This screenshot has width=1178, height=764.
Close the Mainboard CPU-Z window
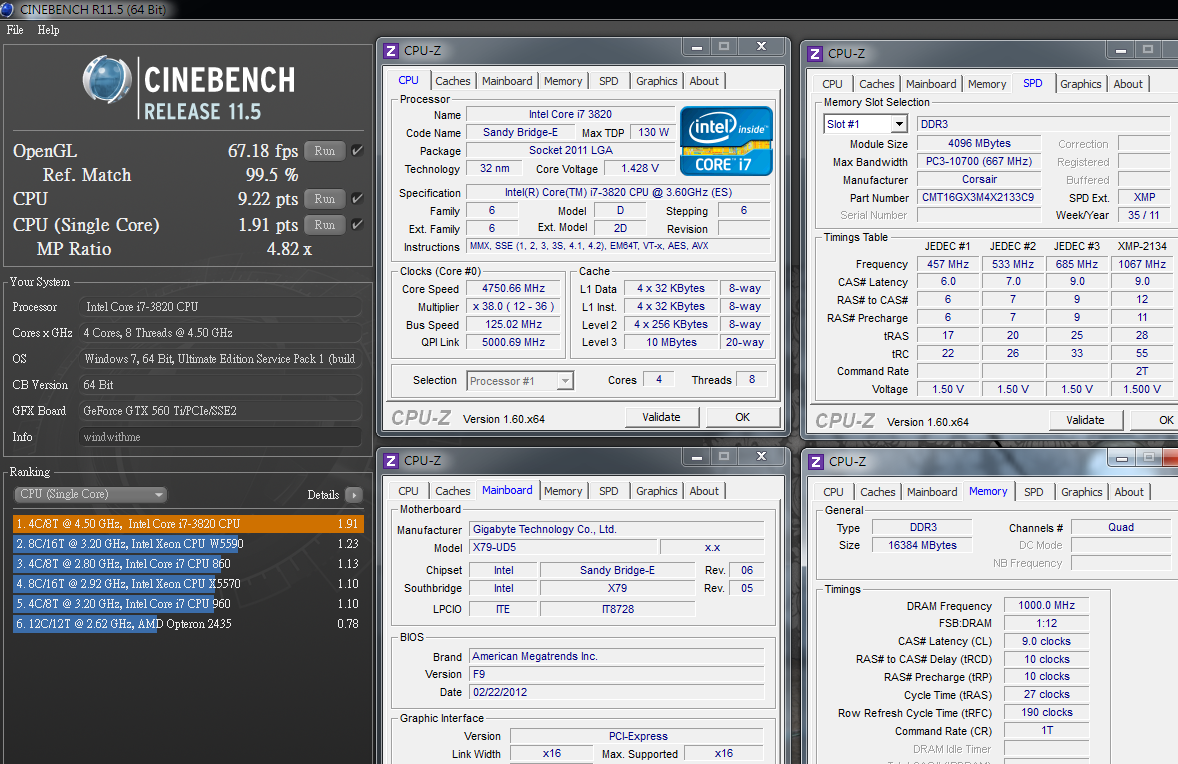(x=761, y=457)
